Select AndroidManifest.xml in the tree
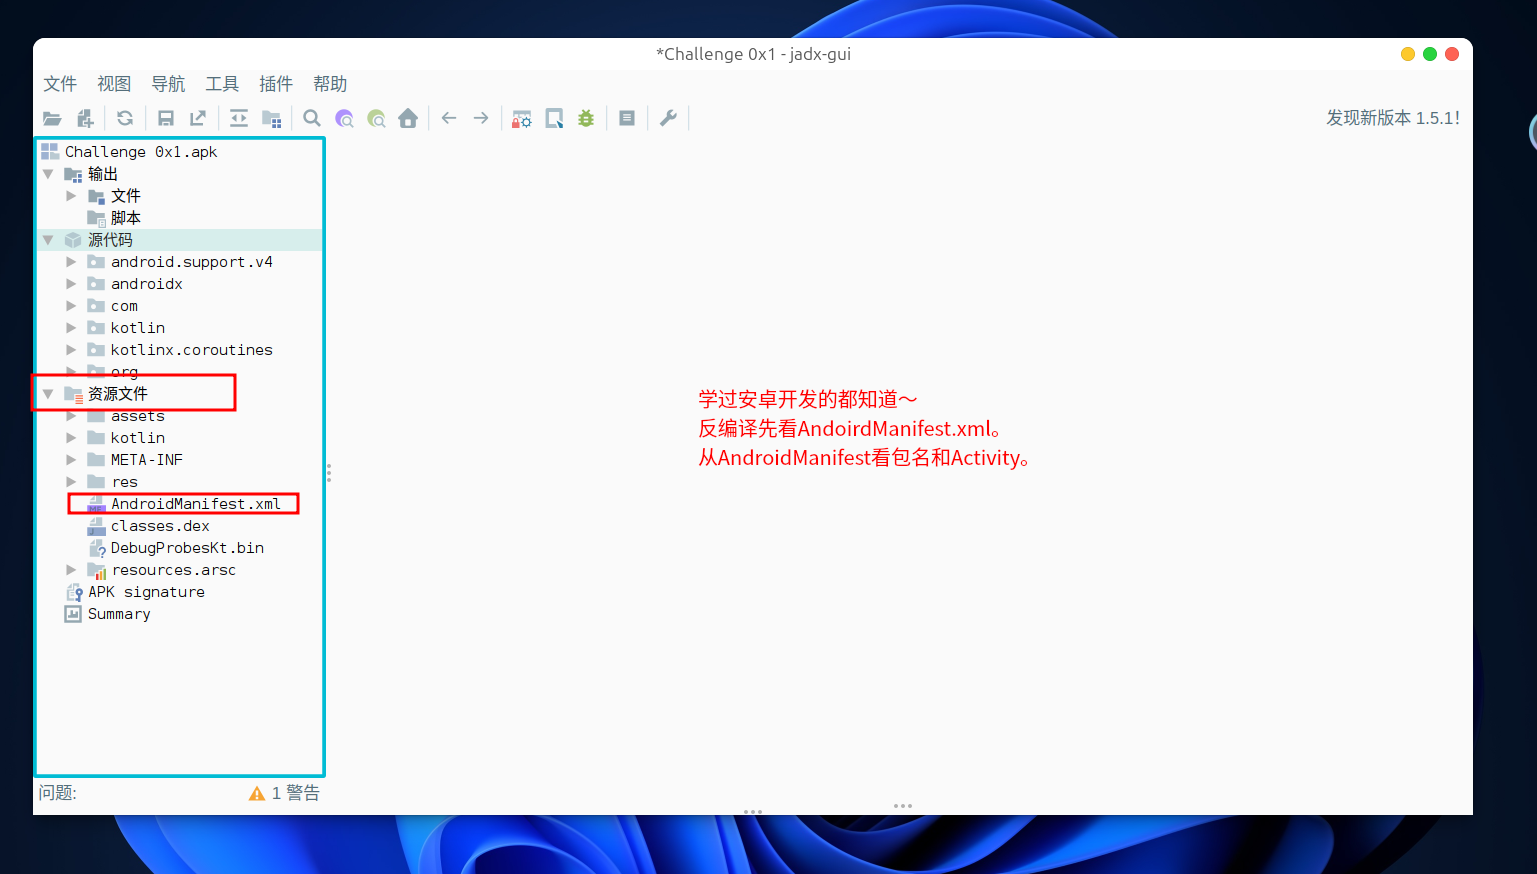 pyautogui.click(x=195, y=504)
